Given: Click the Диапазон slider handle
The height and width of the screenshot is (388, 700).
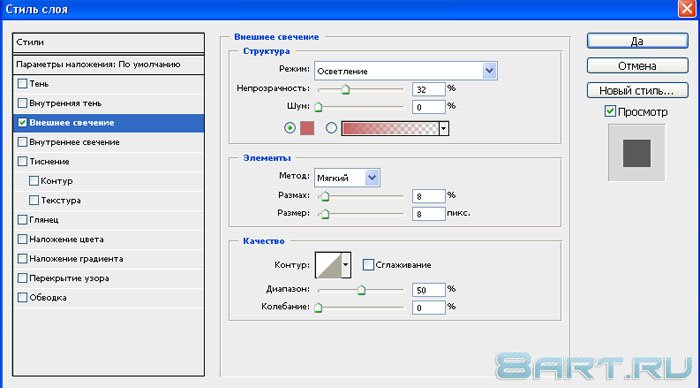Looking at the screenshot, I should tap(361, 290).
